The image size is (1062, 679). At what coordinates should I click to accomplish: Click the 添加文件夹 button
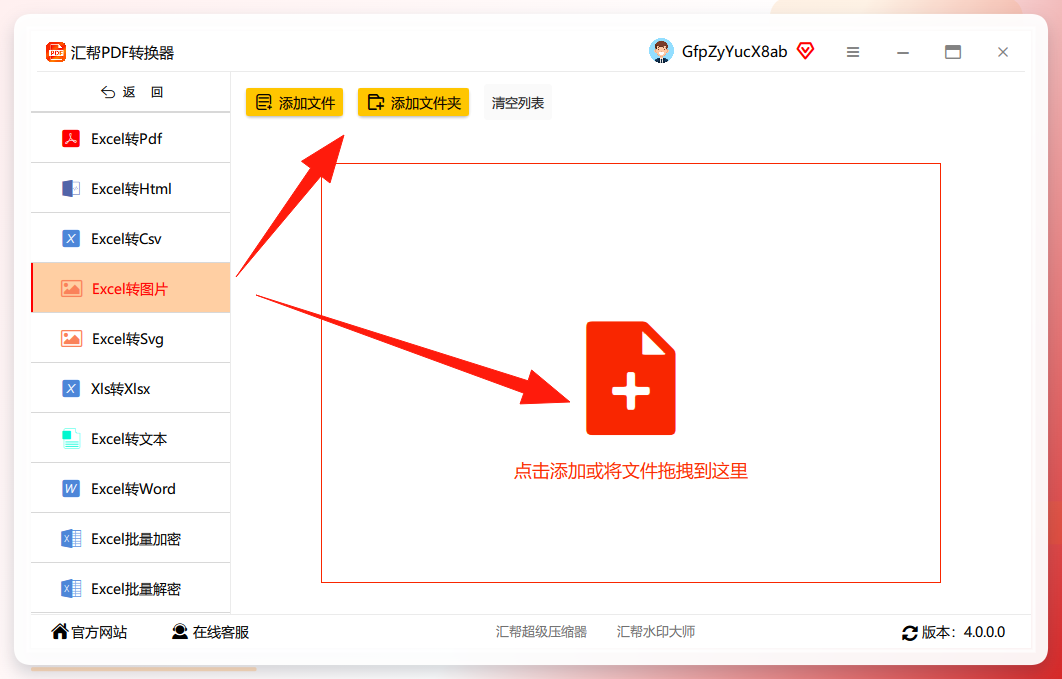(x=413, y=103)
